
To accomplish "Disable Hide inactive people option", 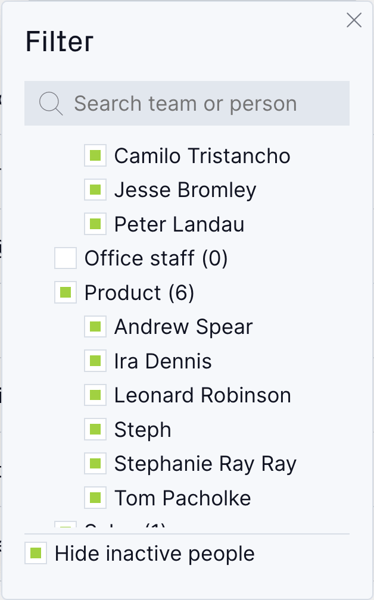I will point(36,553).
